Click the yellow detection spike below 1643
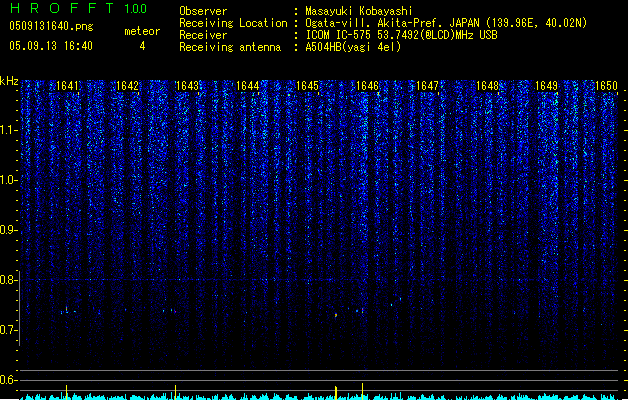Screen dimensions: 629x400 click(x=175, y=392)
